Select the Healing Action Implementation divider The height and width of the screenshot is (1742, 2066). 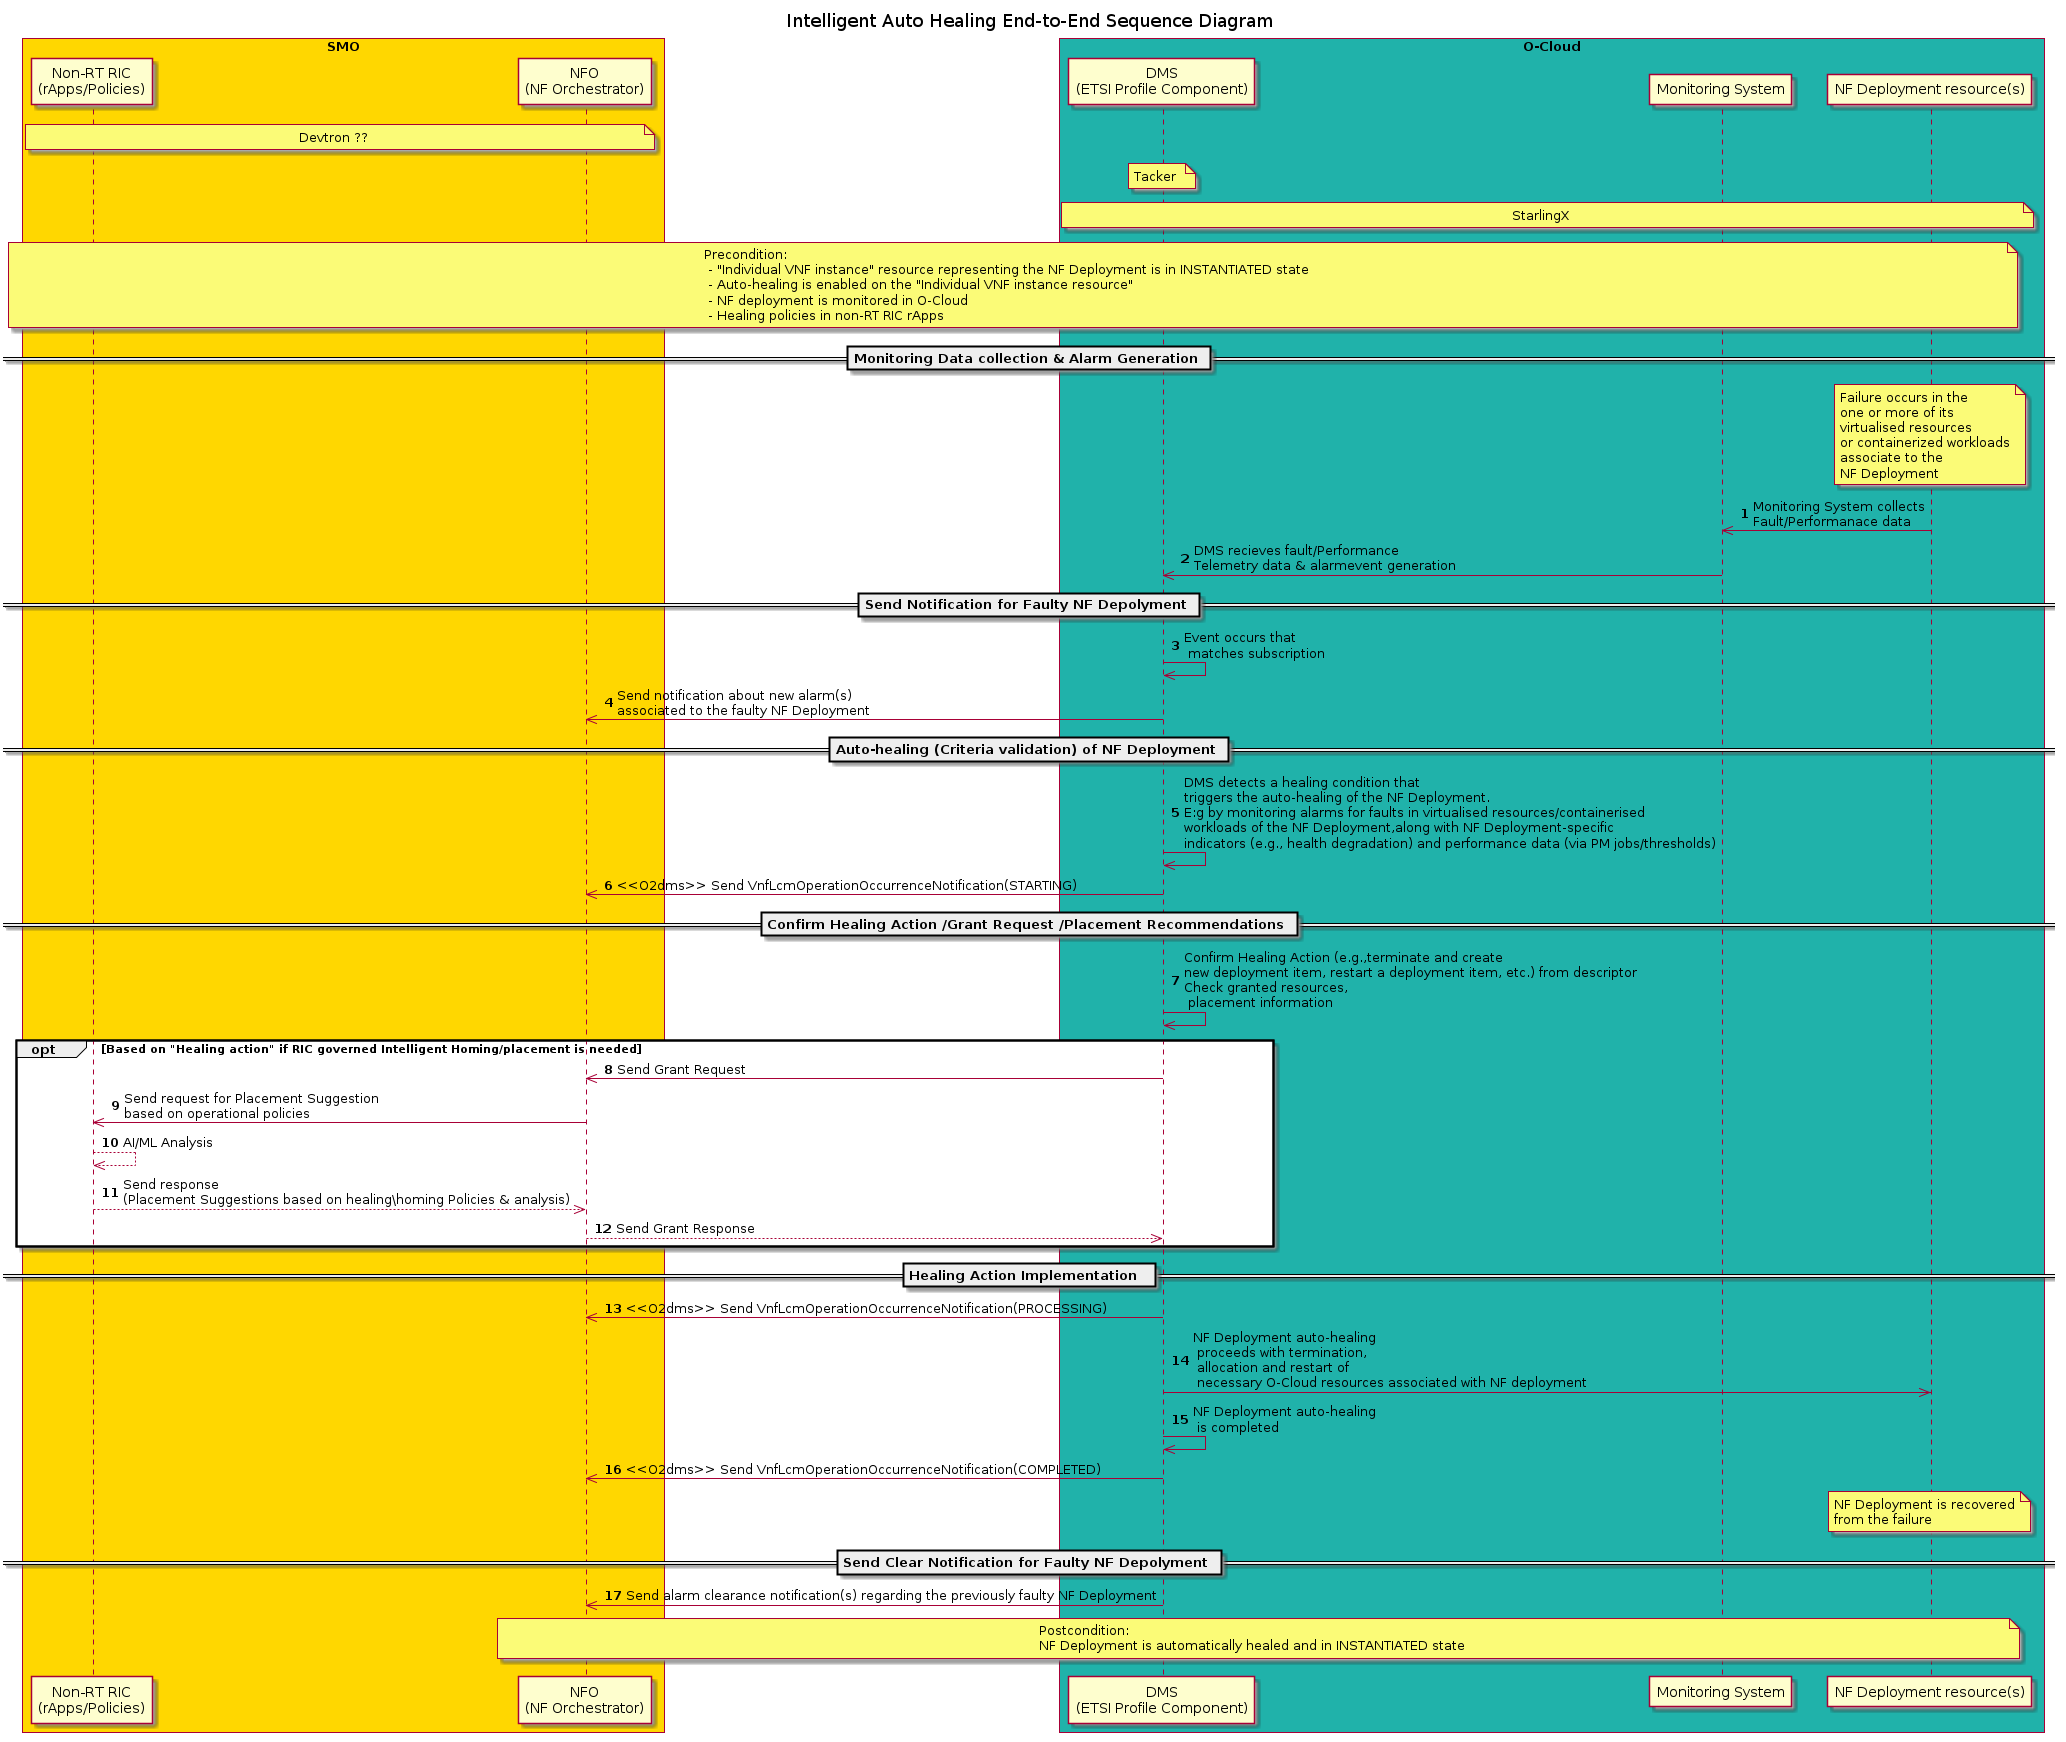[1028, 1276]
